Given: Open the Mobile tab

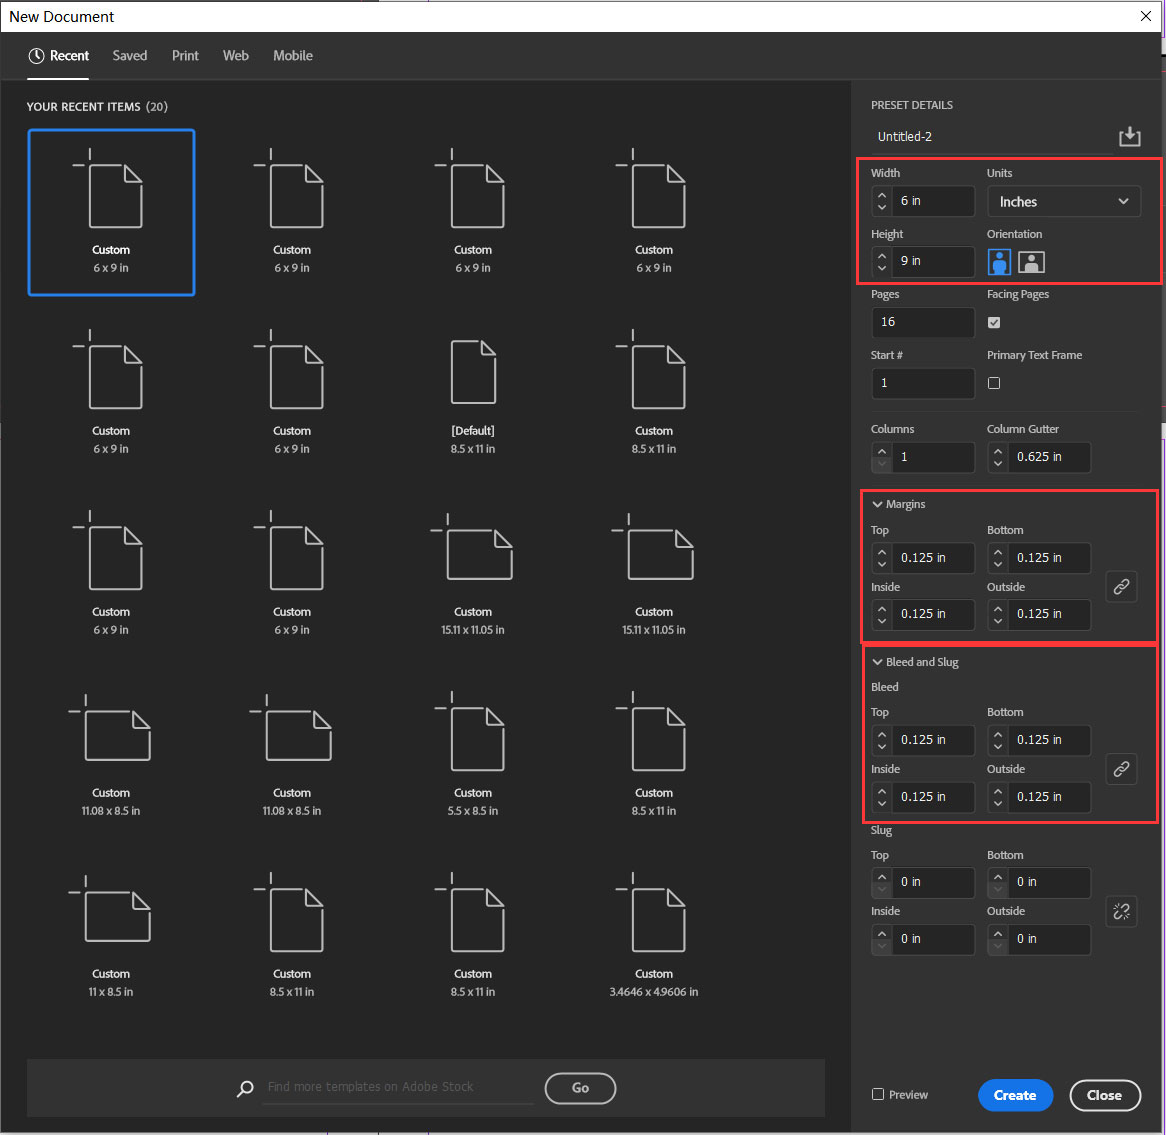Looking at the screenshot, I should pyautogui.click(x=293, y=56).
